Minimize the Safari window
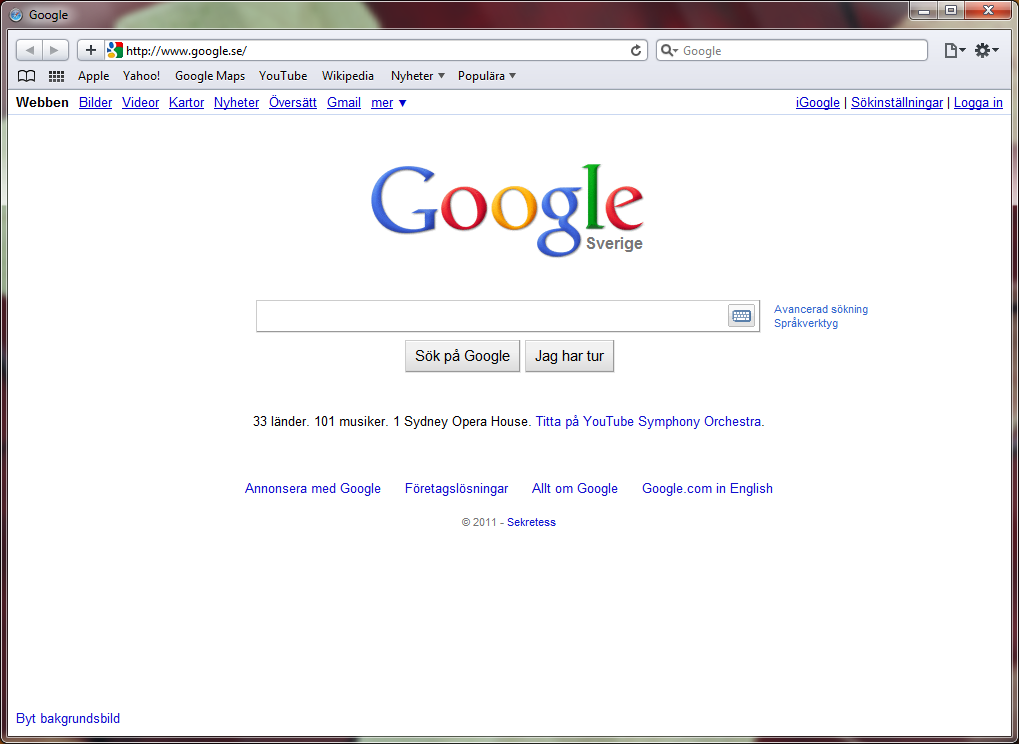Screen dimensions: 1019x744 (x=923, y=10)
